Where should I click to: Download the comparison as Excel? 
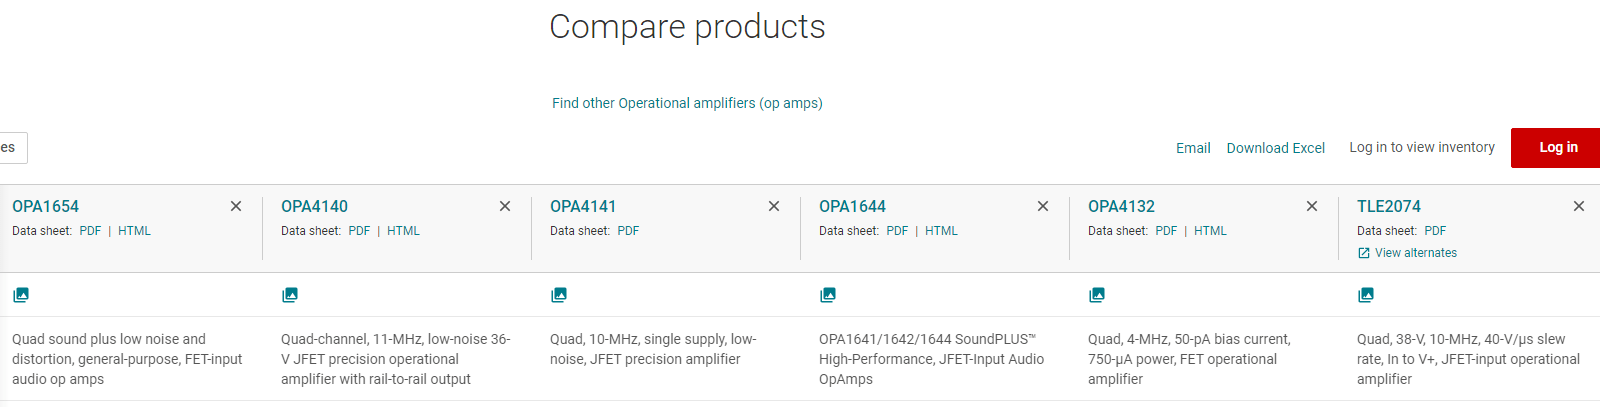(1276, 148)
